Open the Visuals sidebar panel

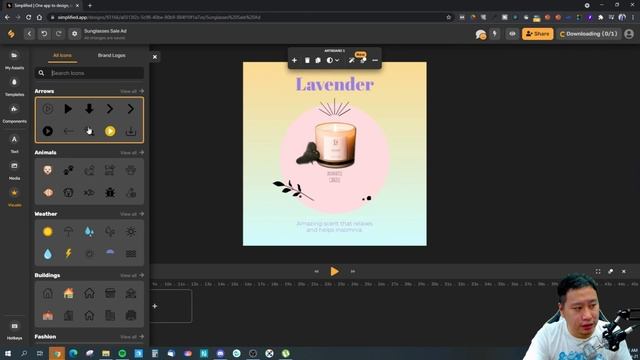tap(14, 198)
